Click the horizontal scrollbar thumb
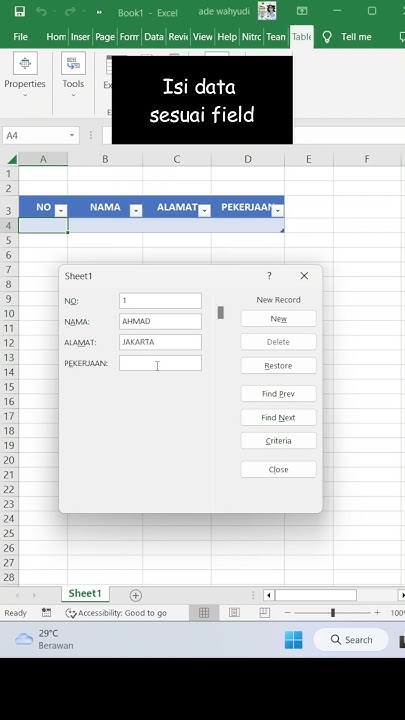The image size is (405, 720). [x=316, y=596]
